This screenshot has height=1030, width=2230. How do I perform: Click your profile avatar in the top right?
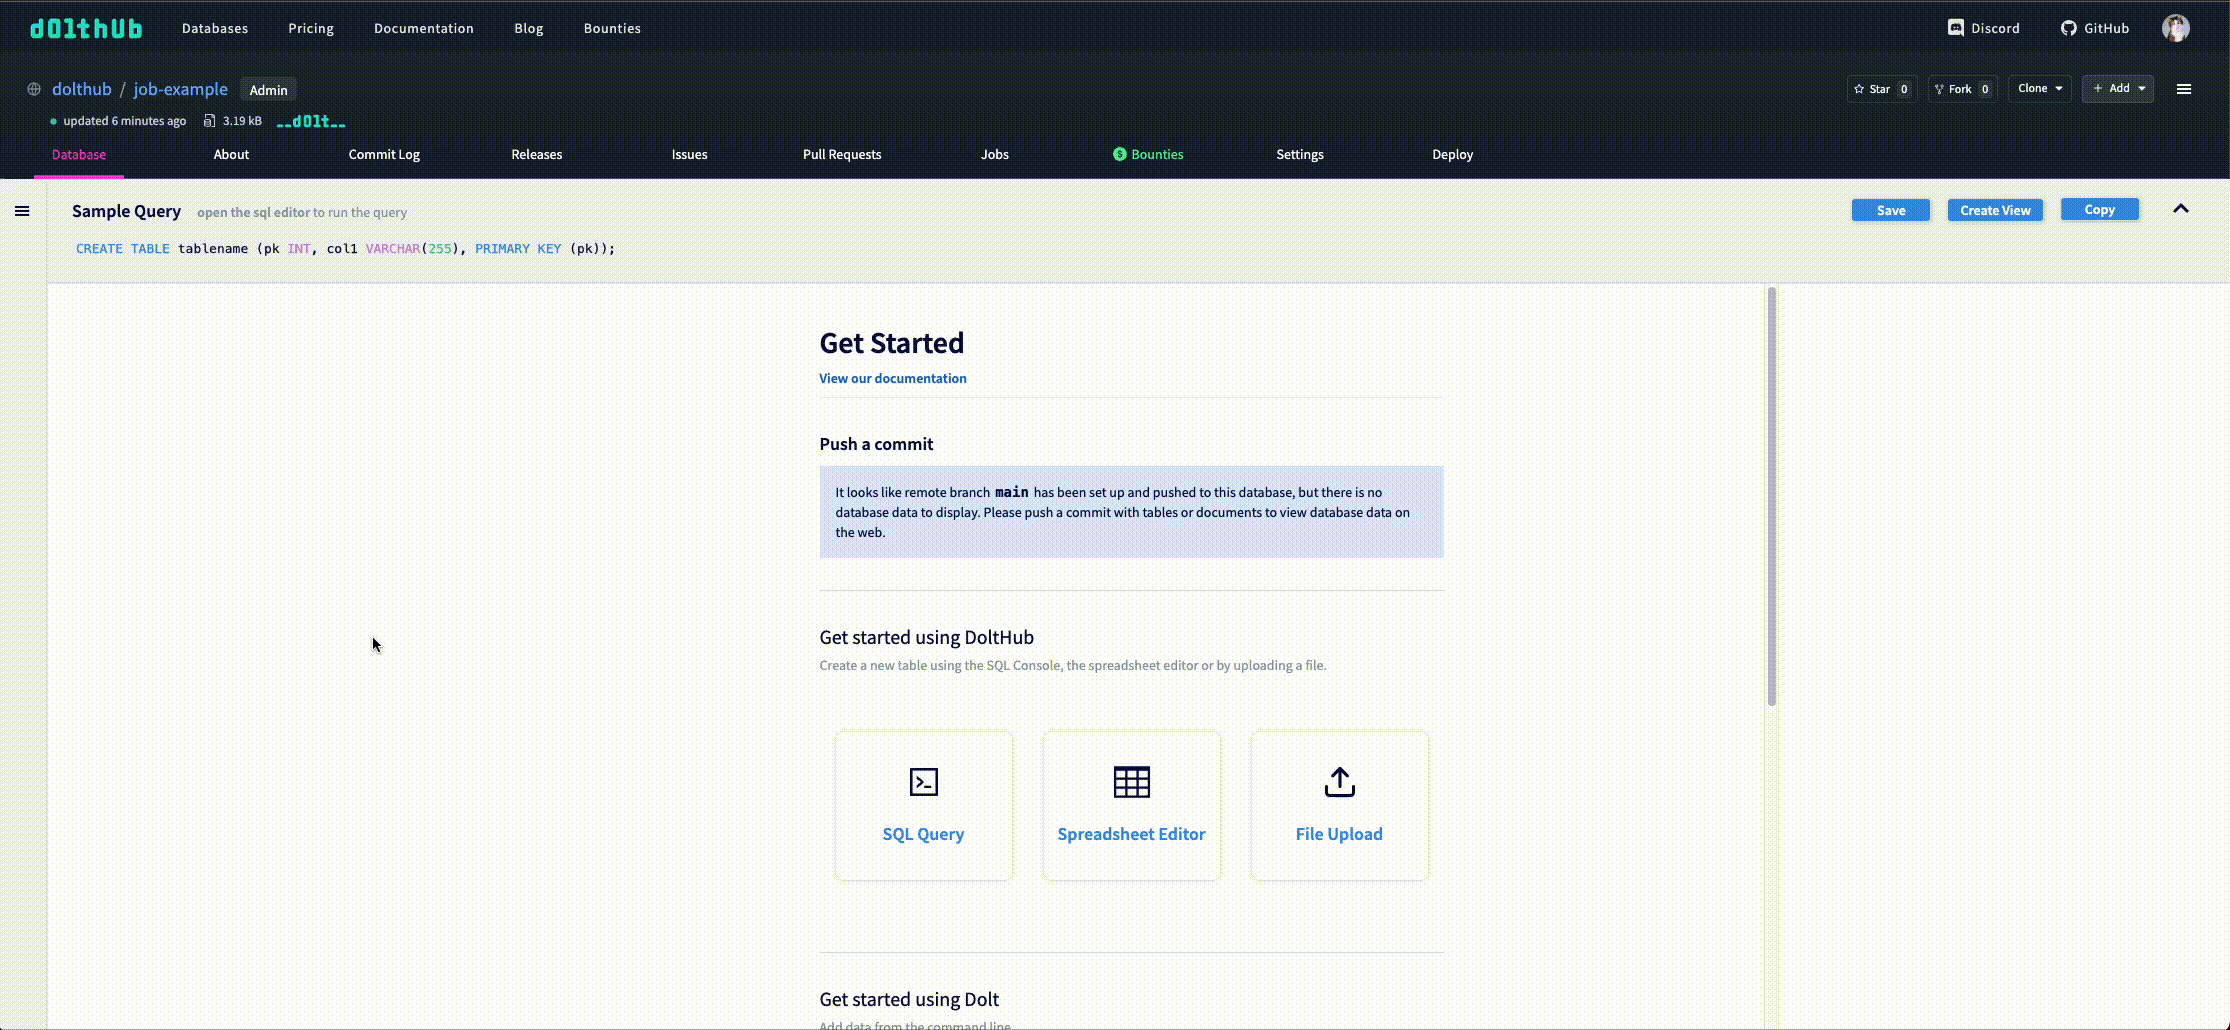point(2176,27)
